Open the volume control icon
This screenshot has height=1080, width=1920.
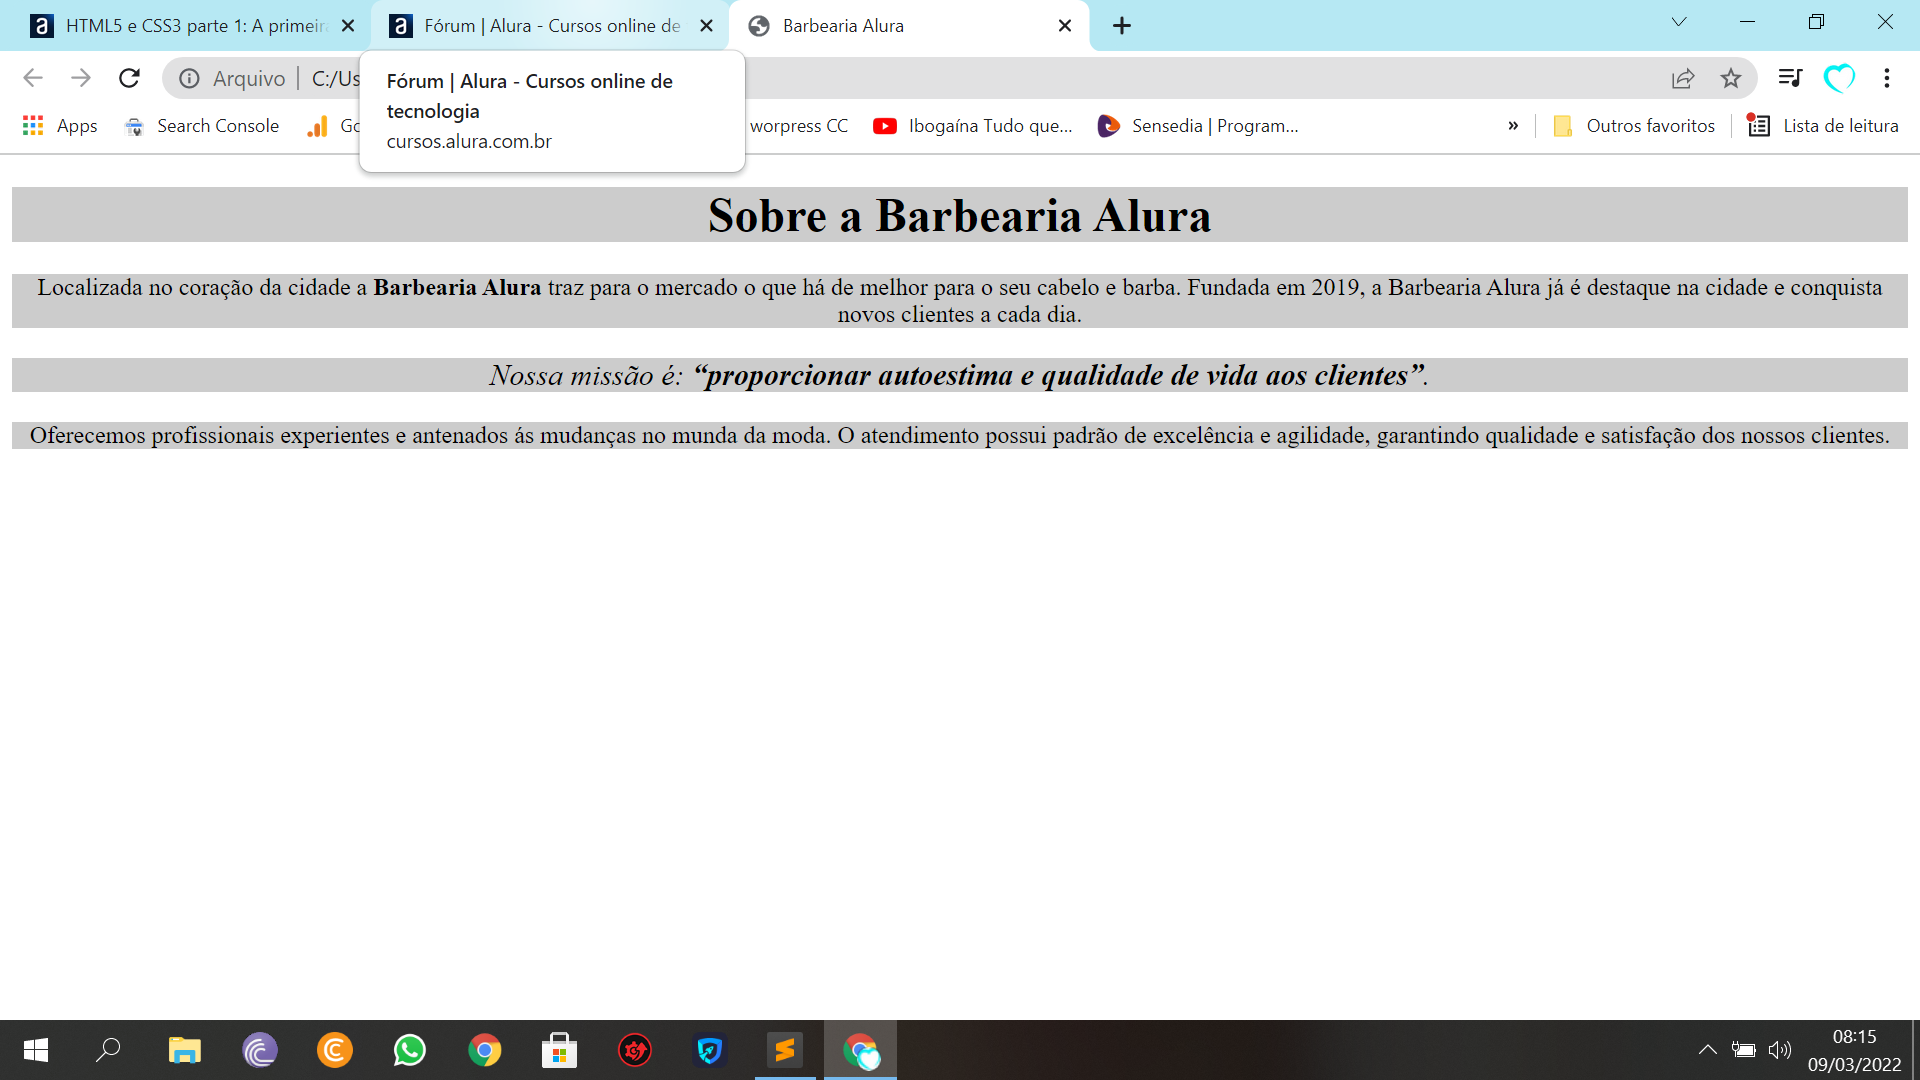[1780, 1050]
